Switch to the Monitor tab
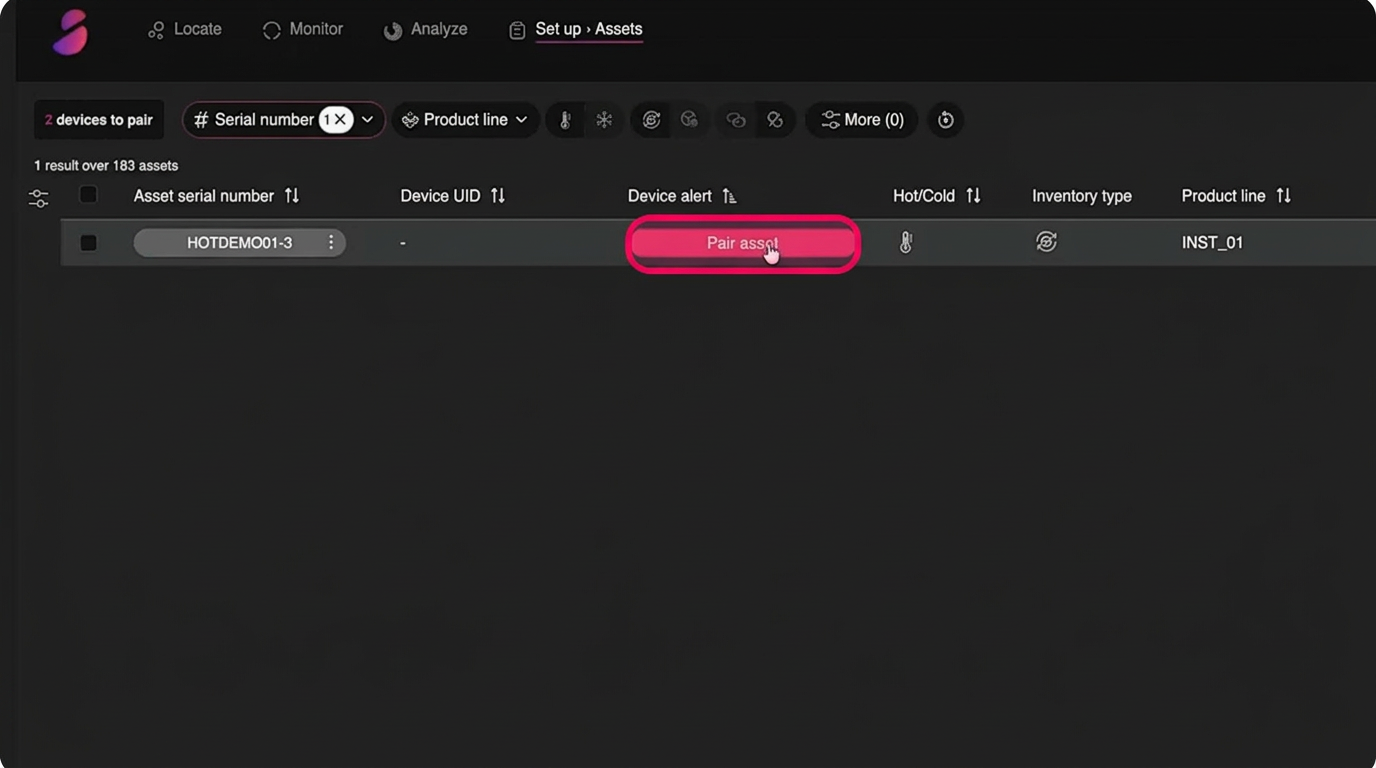This screenshot has width=1376, height=768. pyautogui.click(x=303, y=29)
